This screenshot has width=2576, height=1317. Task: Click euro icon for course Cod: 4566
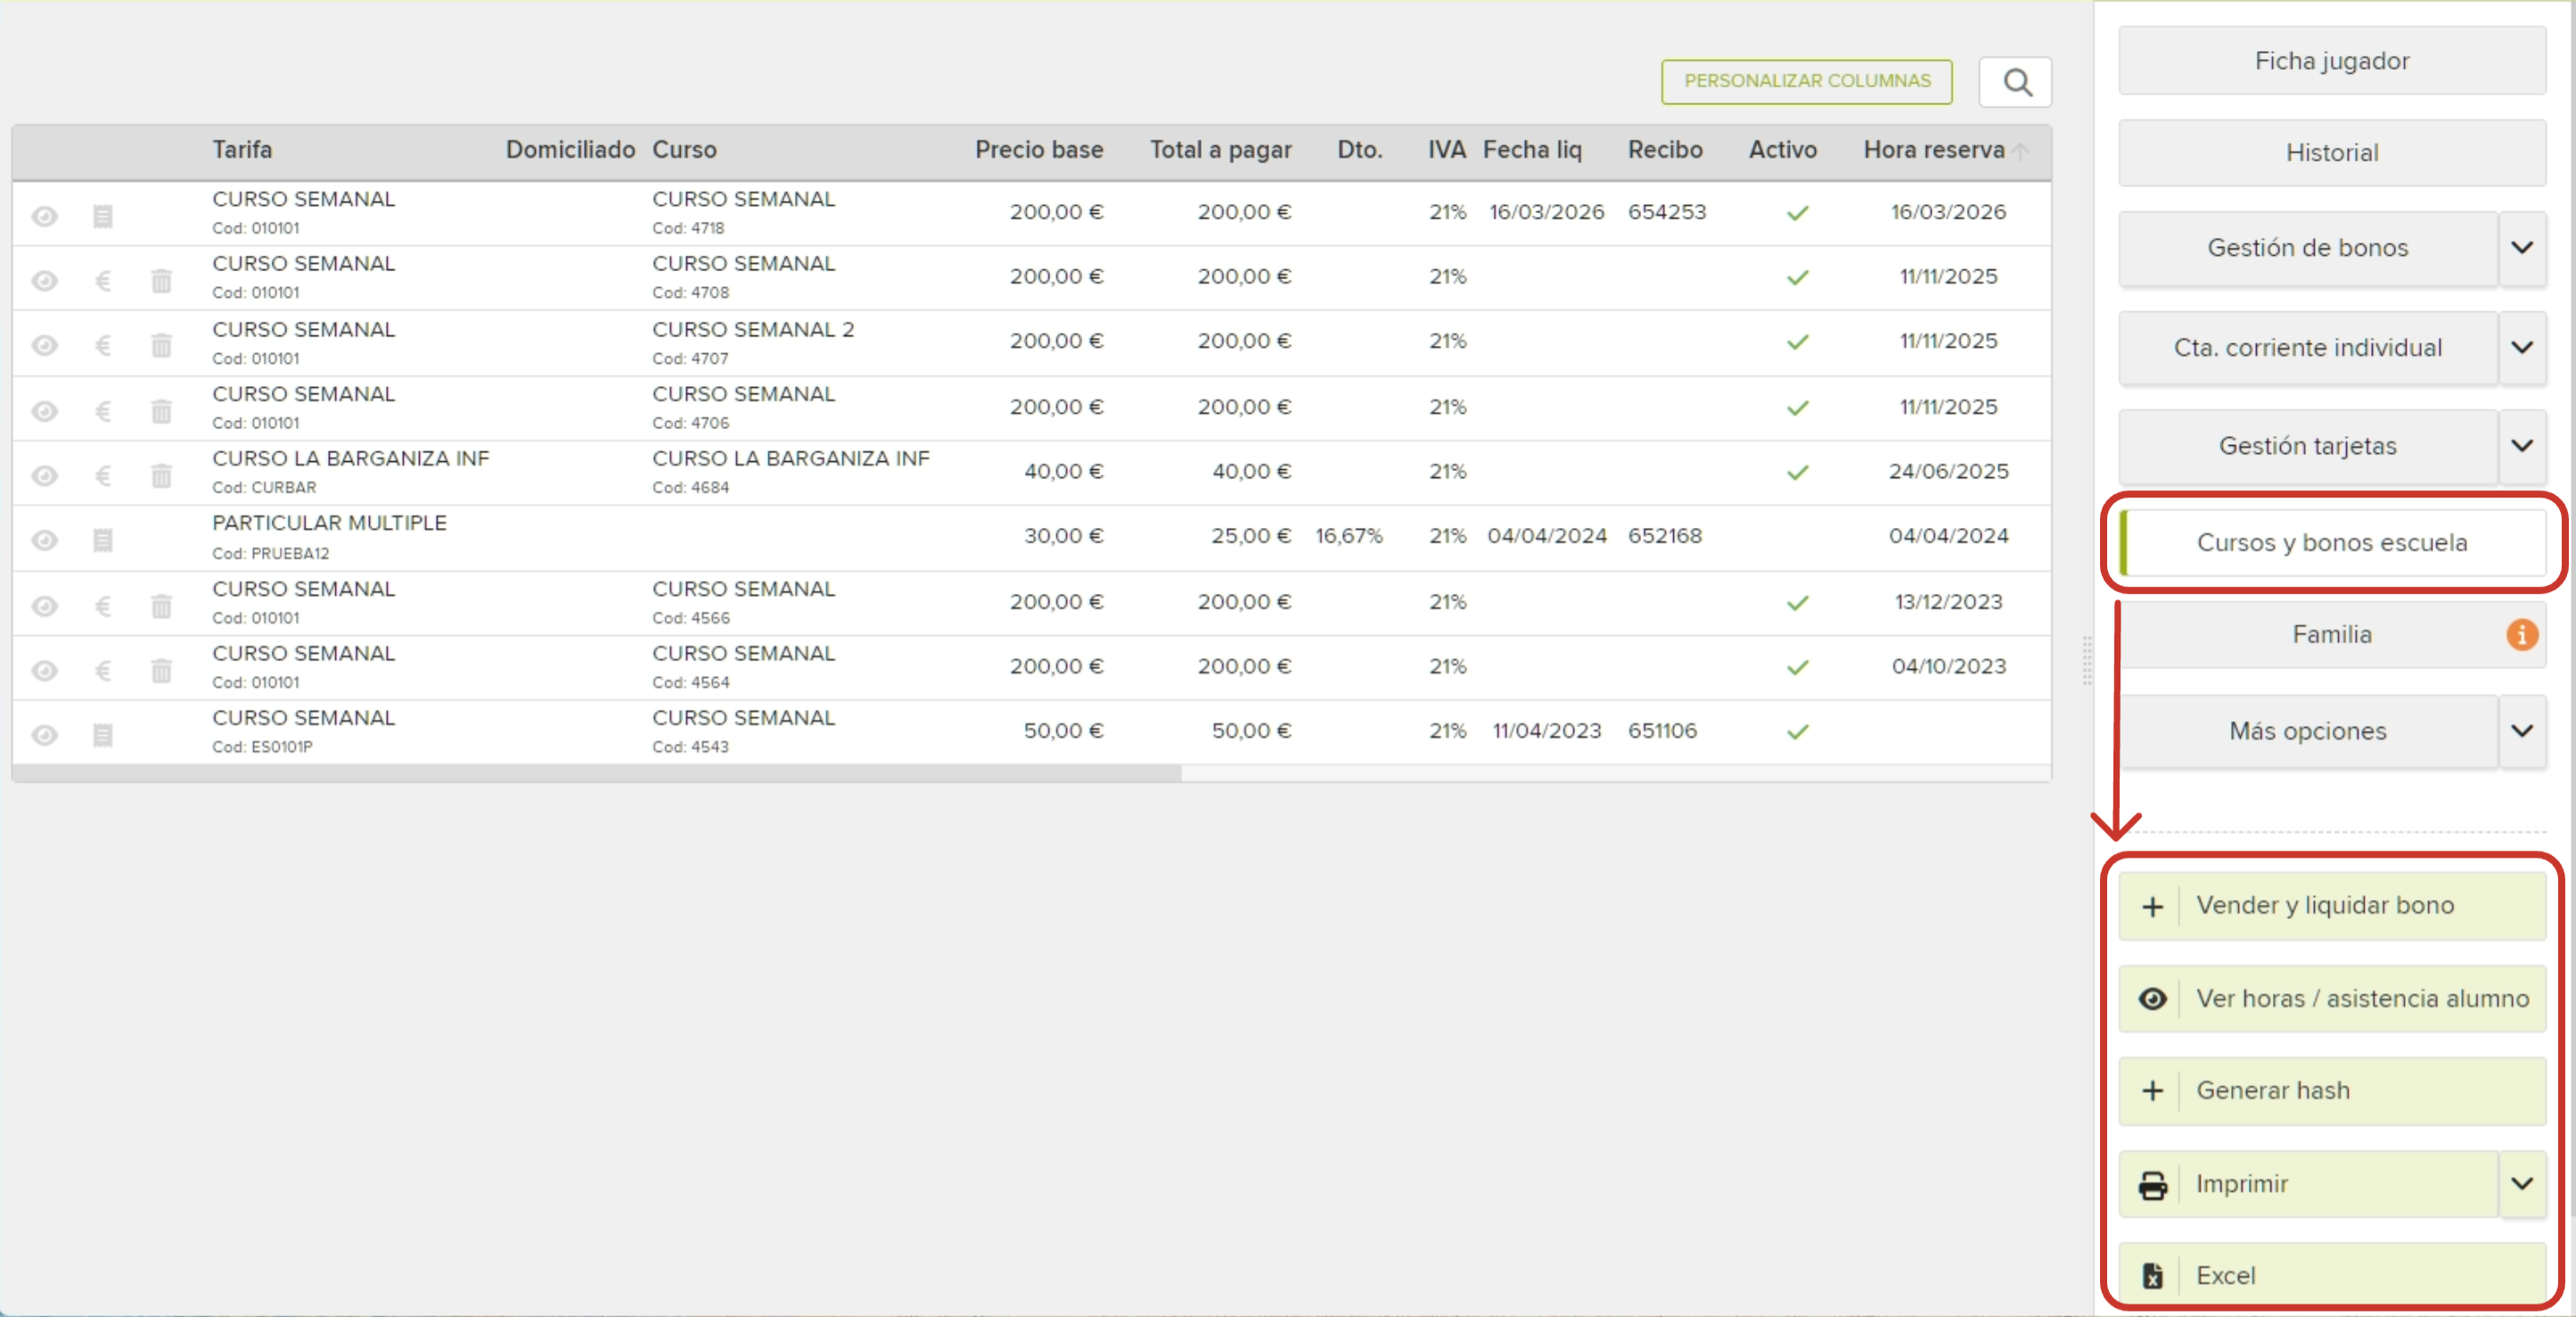(x=103, y=606)
